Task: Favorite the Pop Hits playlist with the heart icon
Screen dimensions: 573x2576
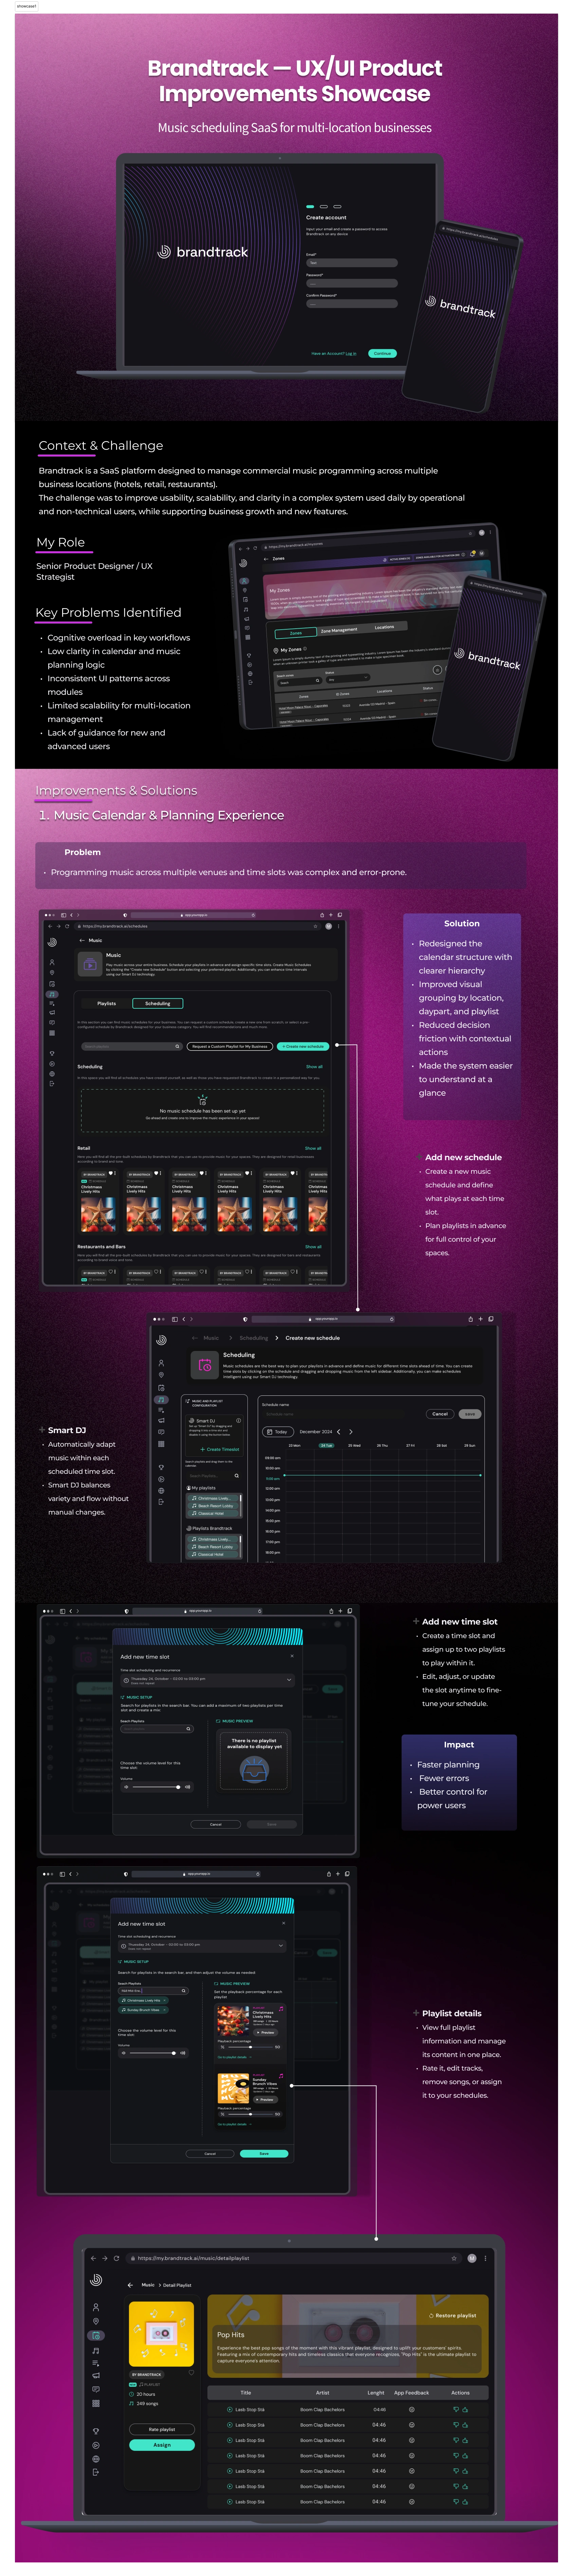Action: tap(191, 2372)
